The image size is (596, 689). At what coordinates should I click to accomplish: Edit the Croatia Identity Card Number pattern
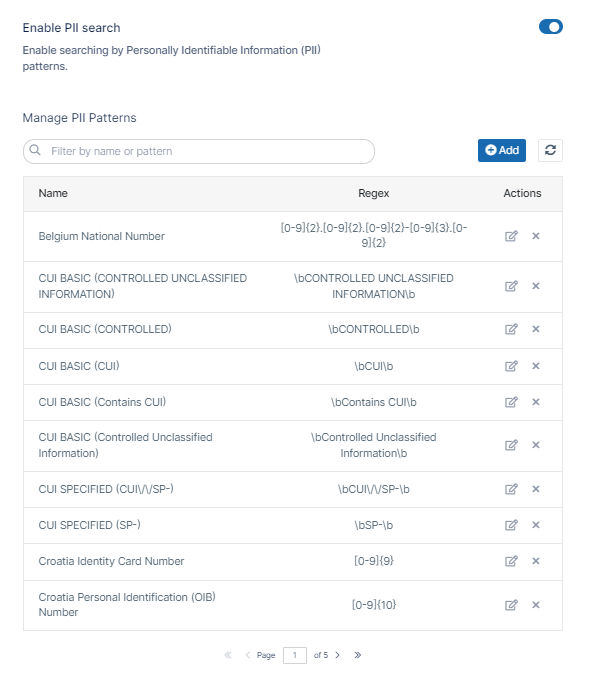(x=511, y=562)
